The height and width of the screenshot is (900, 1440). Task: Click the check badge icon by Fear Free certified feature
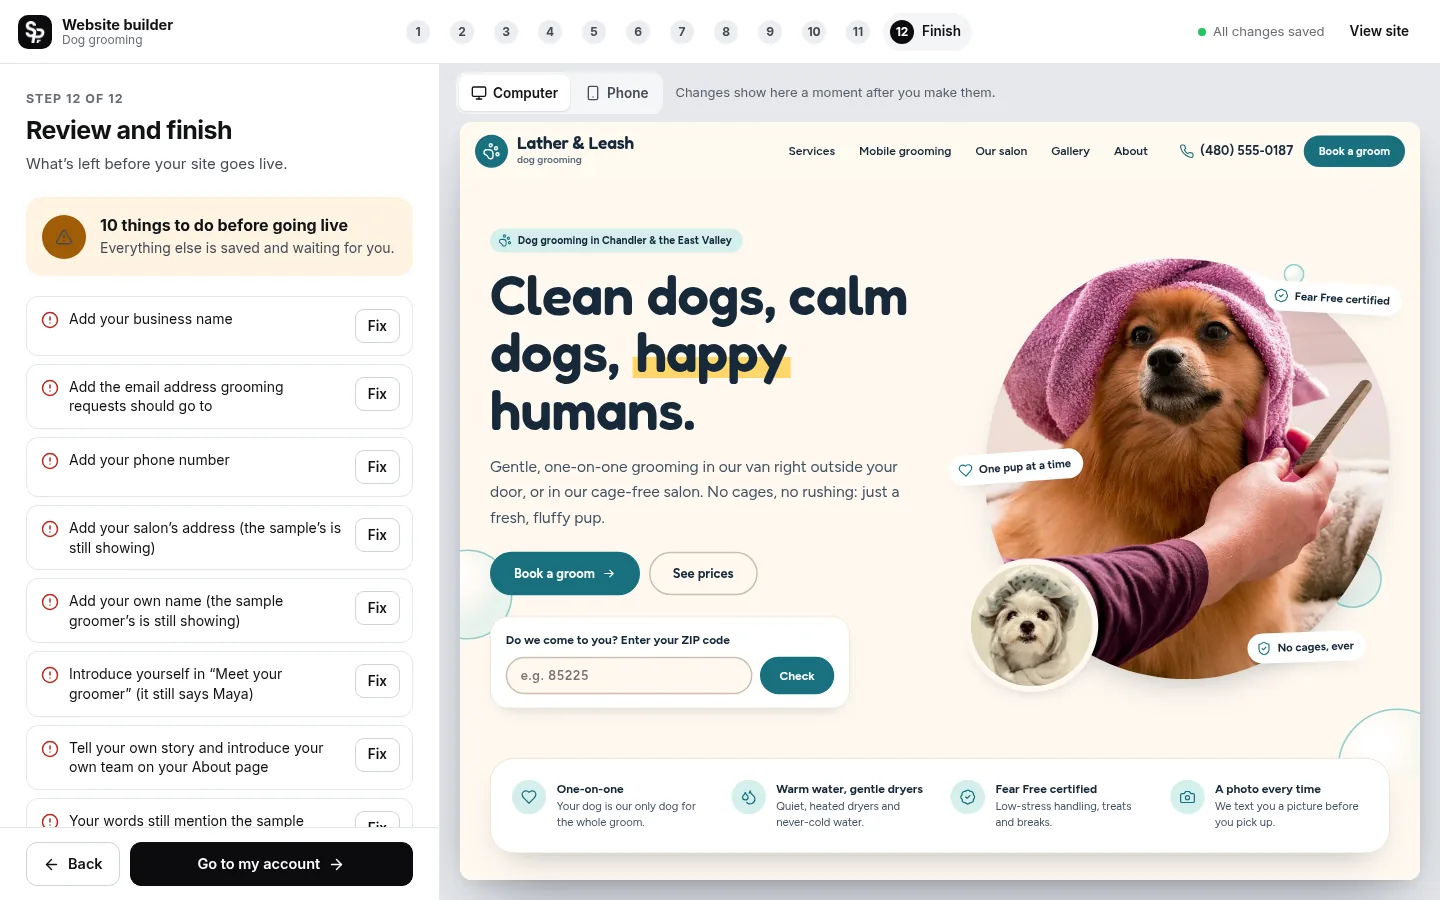pos(967,797)
